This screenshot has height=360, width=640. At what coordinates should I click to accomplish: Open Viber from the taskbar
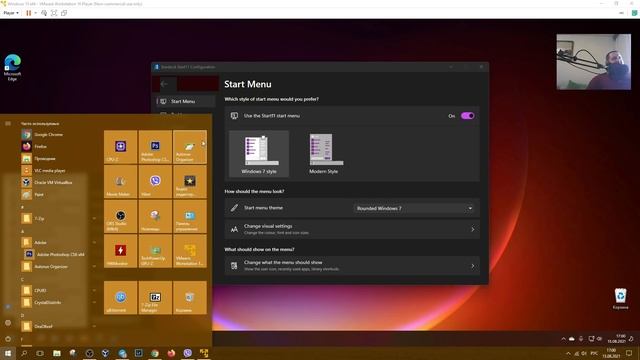[187, 353]
